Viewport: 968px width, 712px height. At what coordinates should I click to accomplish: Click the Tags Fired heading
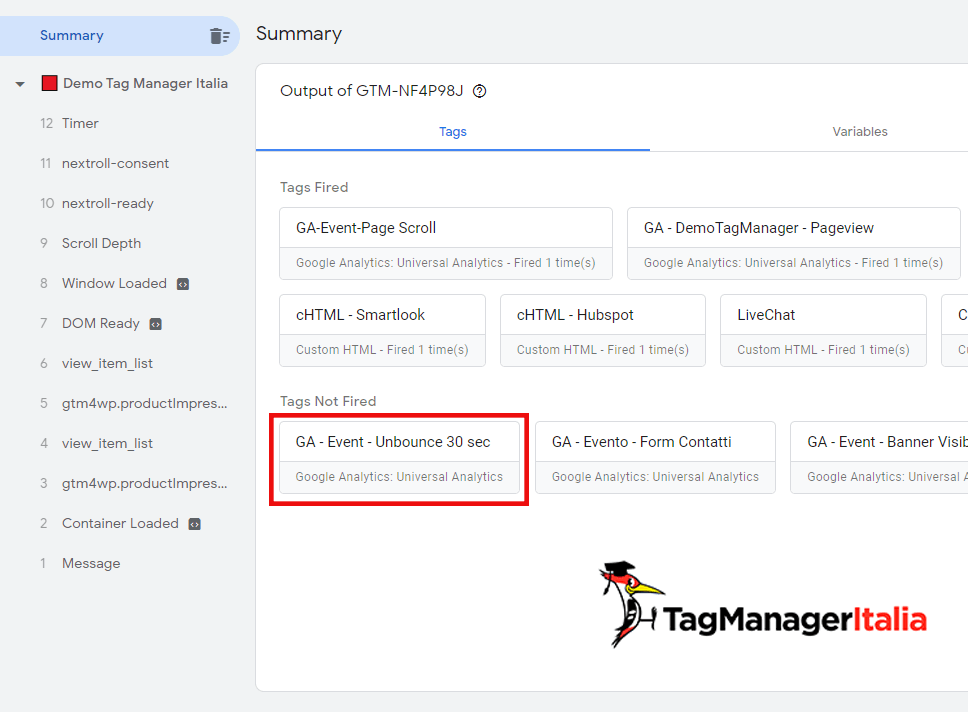pos(314,188)
